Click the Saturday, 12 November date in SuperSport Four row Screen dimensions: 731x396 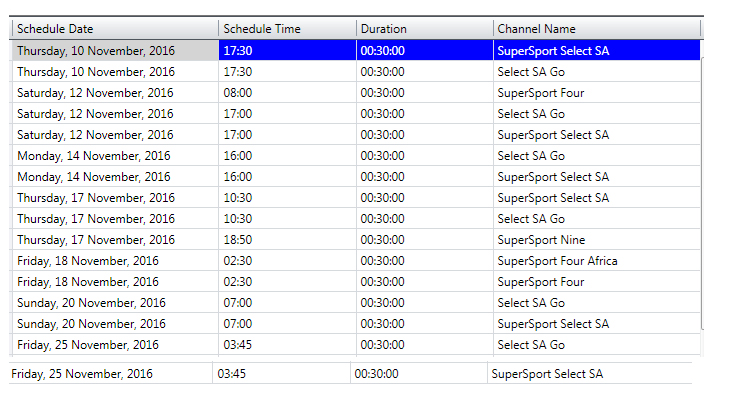pos(115,93)
